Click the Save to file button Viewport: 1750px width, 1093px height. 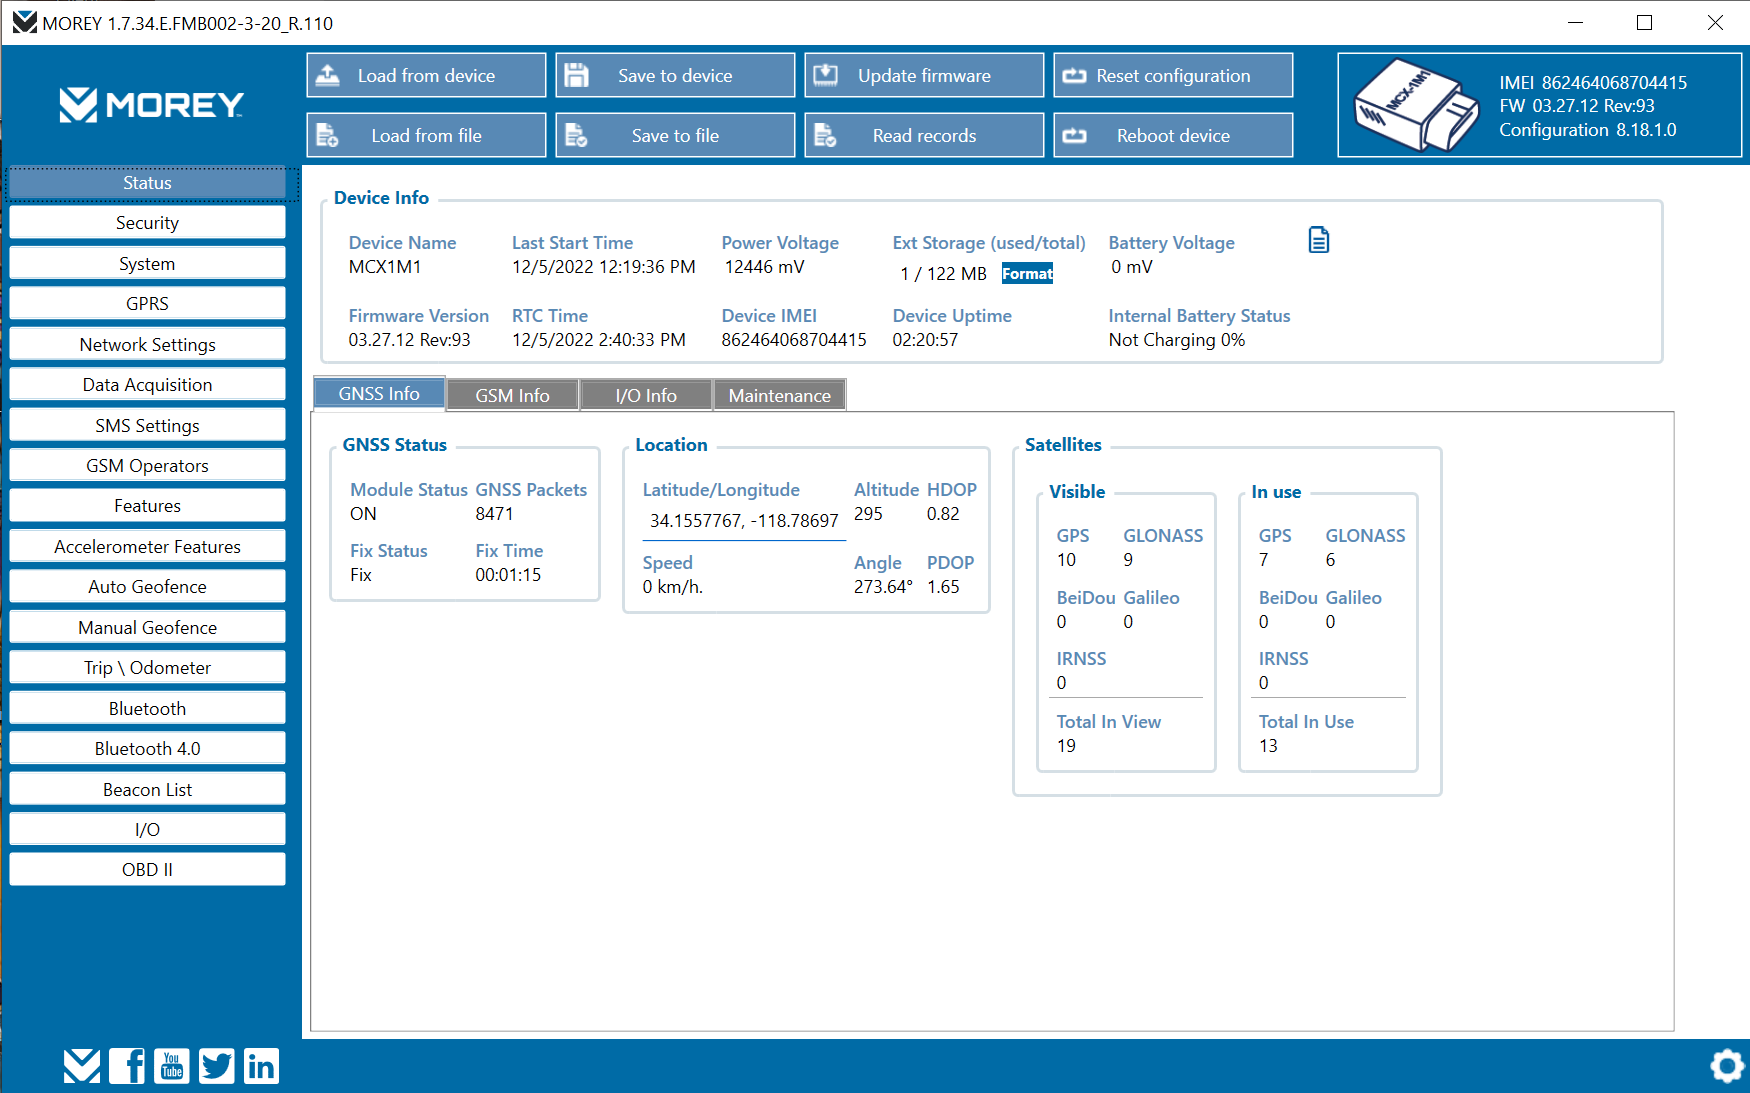pos(675,135)
